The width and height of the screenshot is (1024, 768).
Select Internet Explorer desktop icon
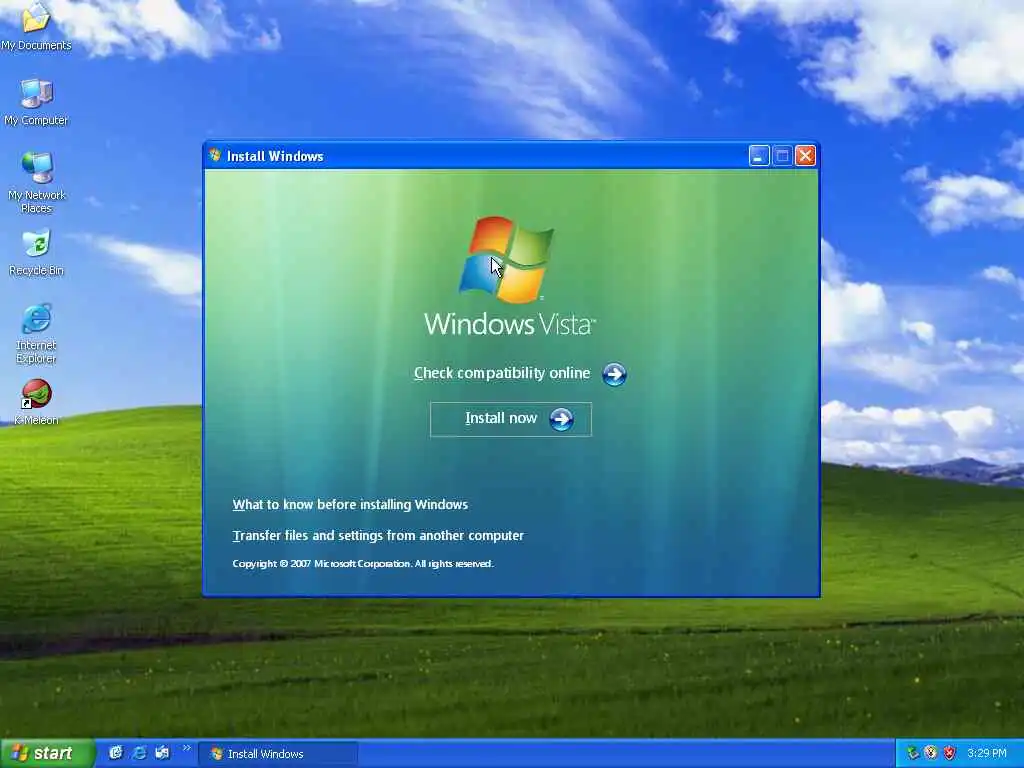(x=36, y=333)
